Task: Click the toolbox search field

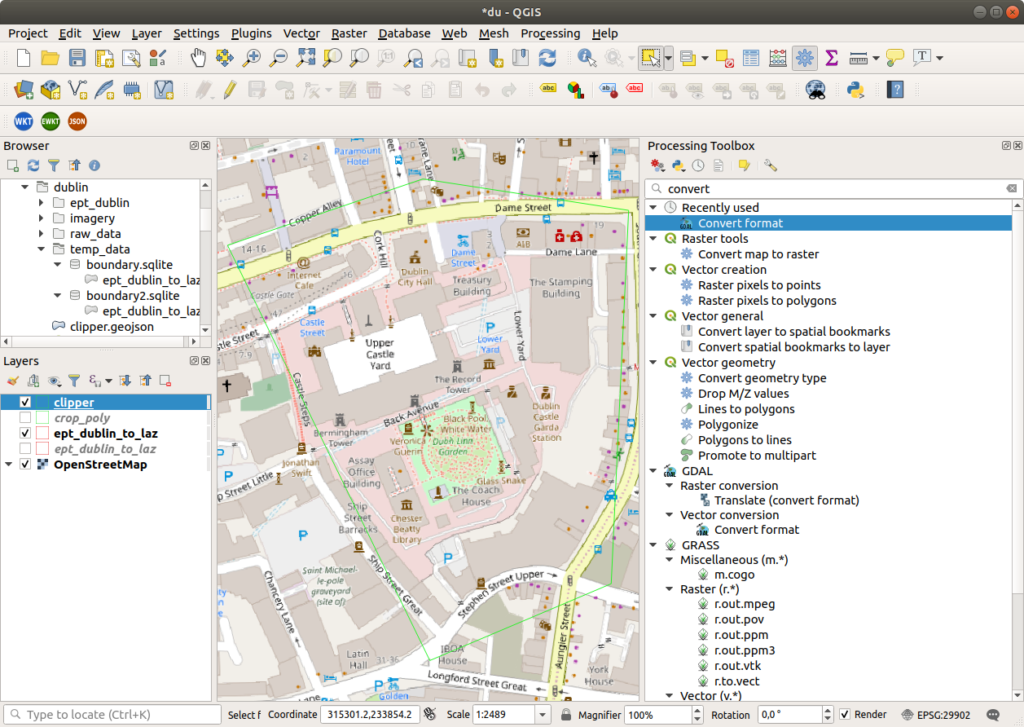Action: click(x=832, y=189)
